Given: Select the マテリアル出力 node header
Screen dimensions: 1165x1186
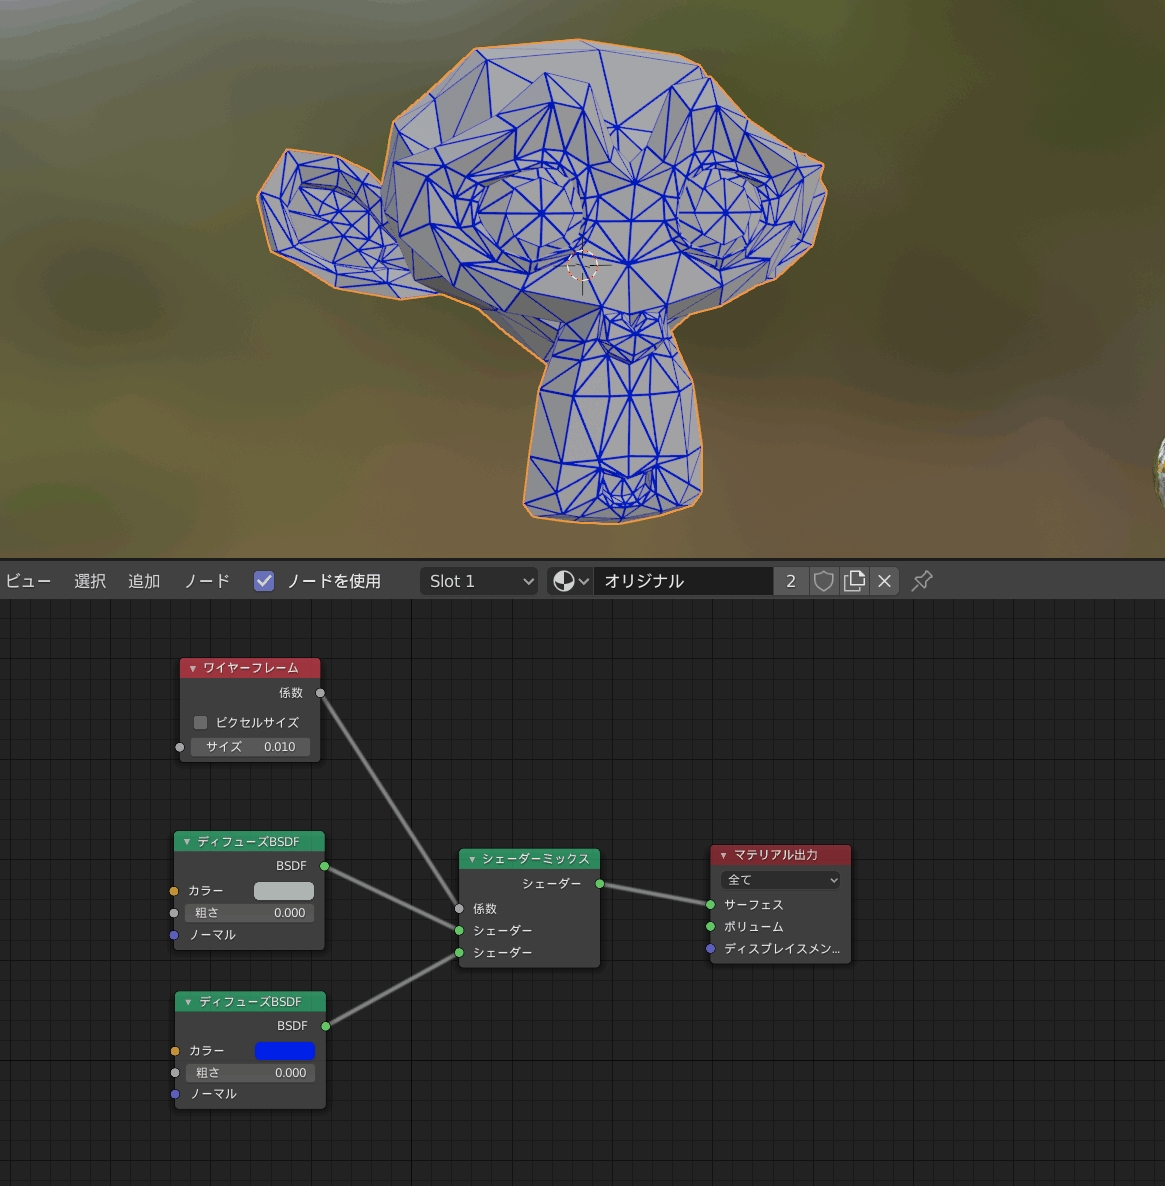Looking at the screenshot, I should pyautogui.click(x=781, y=855).
